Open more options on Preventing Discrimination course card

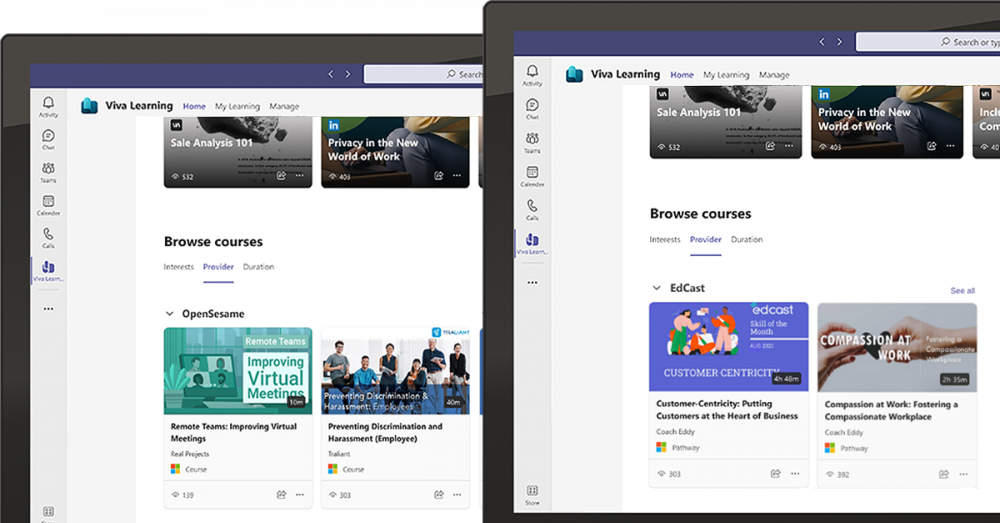tap(457, 494)
